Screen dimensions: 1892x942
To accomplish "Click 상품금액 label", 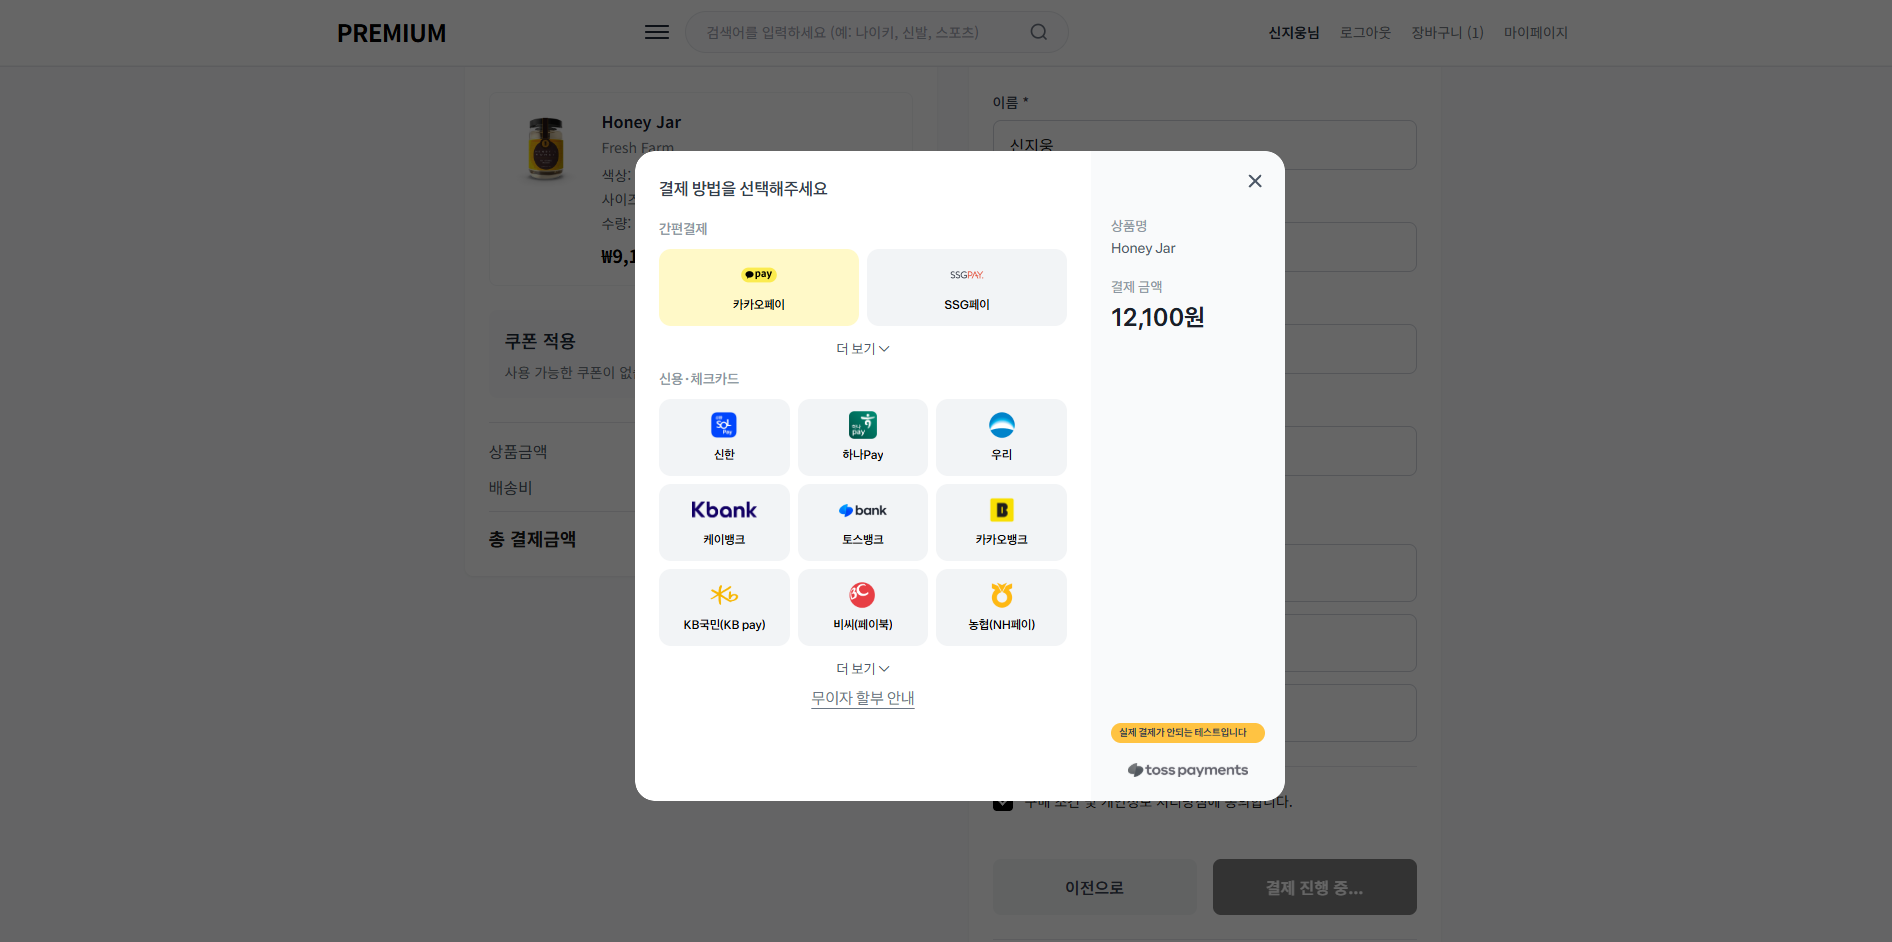I will point(518,452).
